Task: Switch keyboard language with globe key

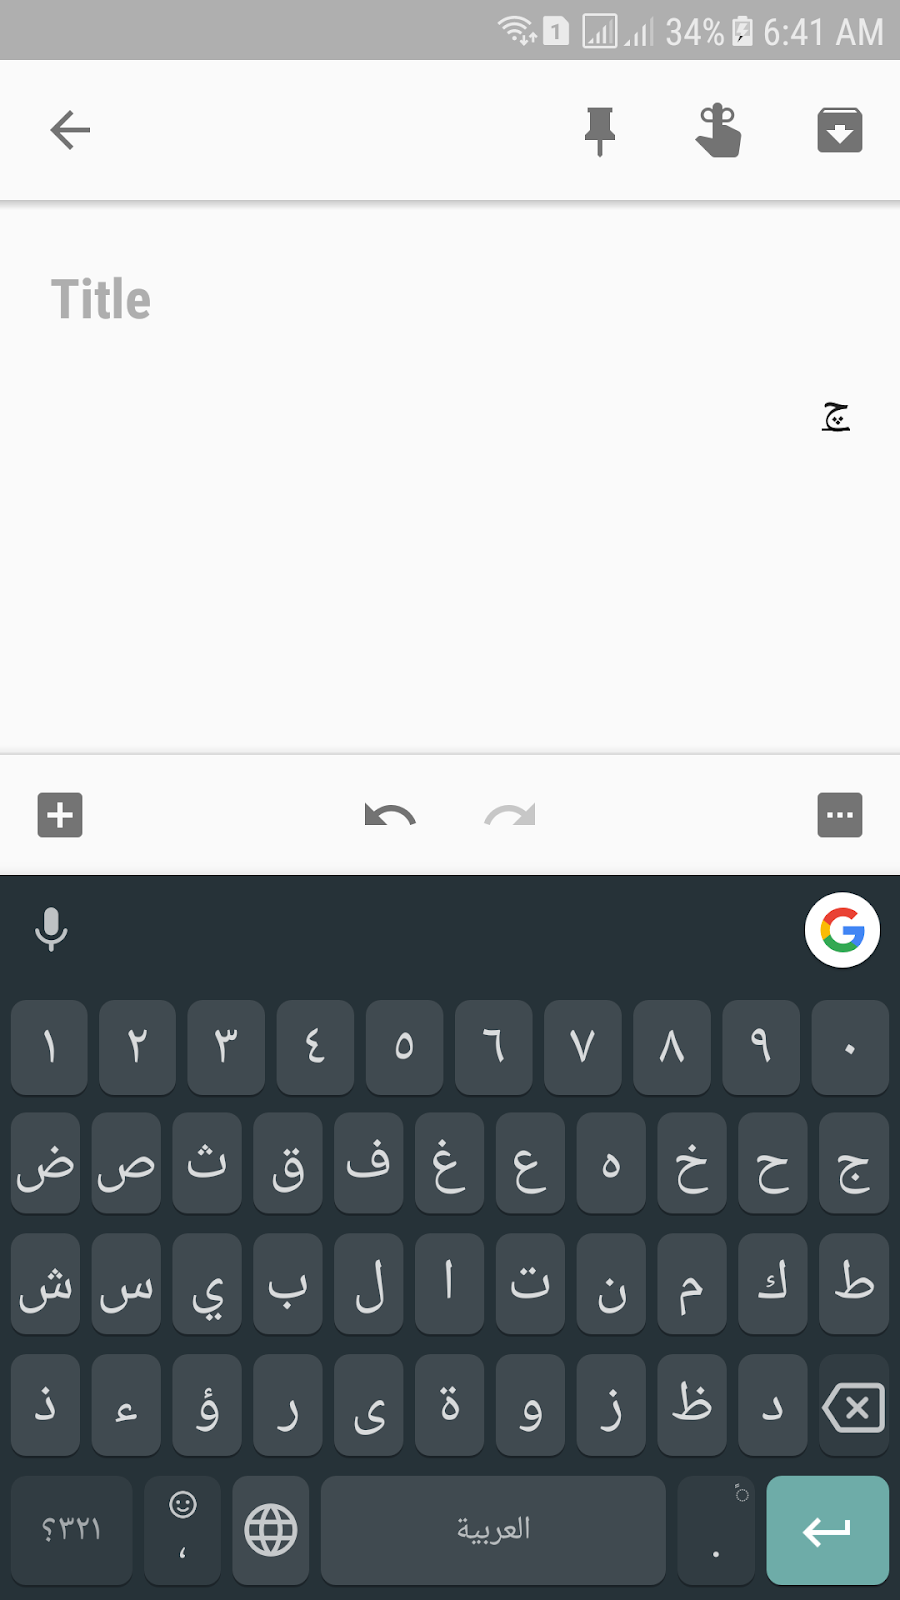Action: coord(271,1530)
